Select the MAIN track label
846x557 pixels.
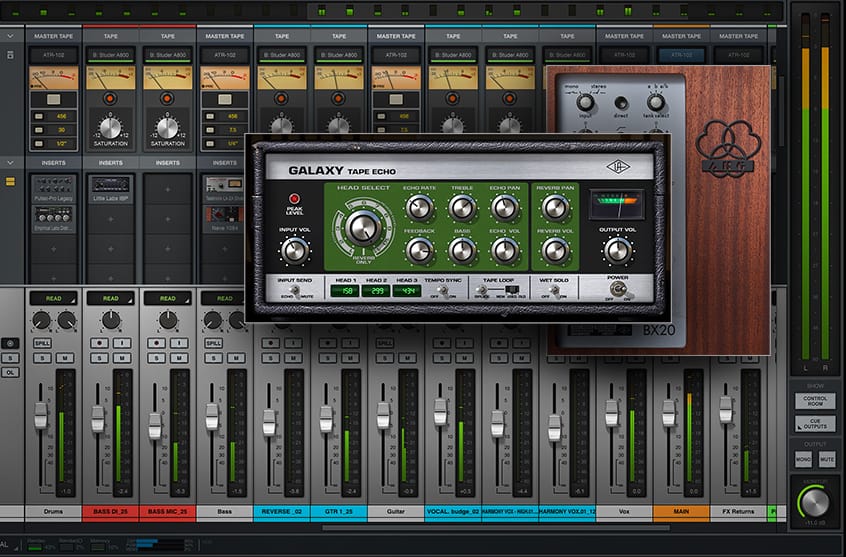coord(681,511)
